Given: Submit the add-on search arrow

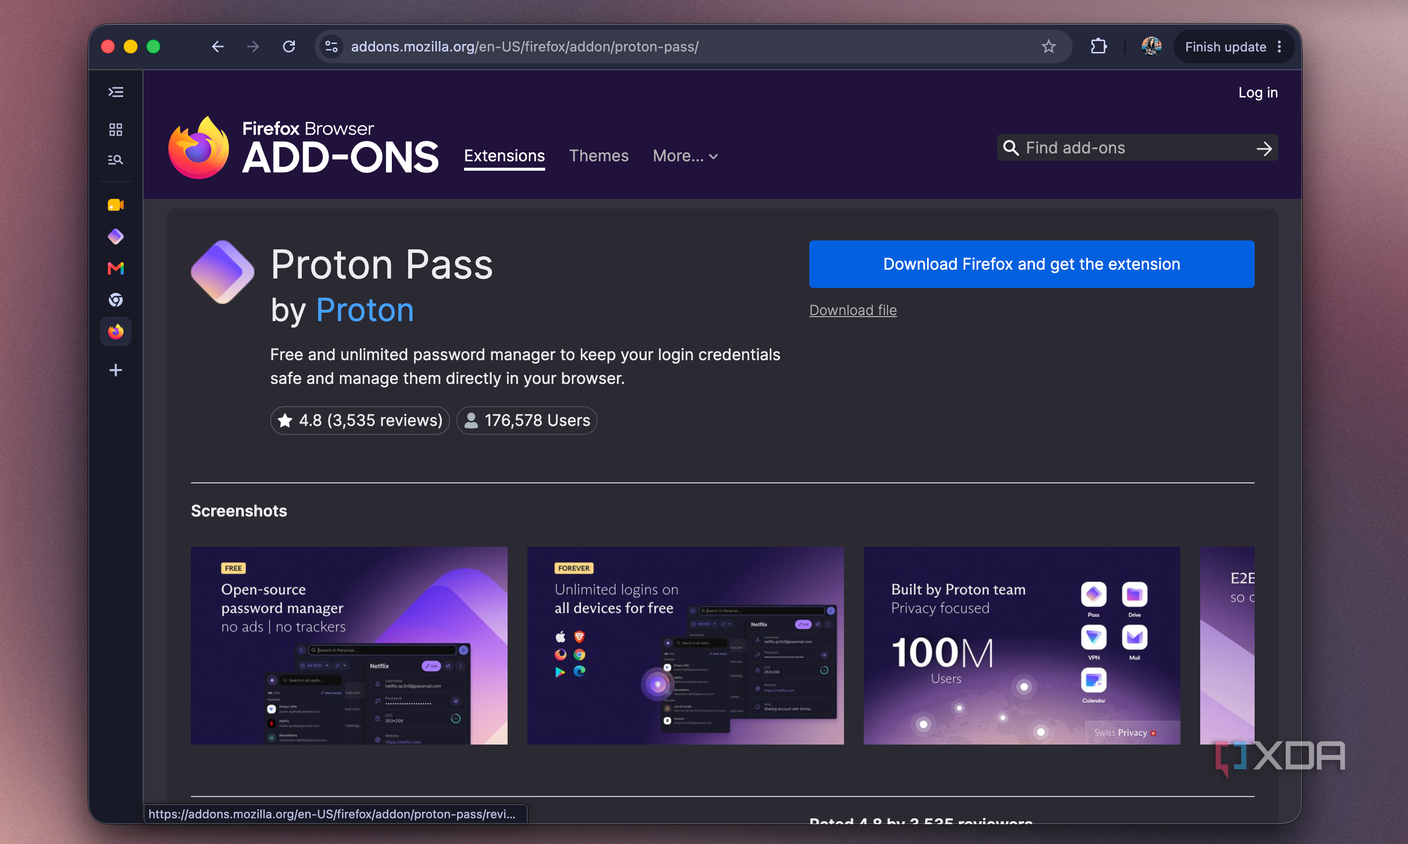Looking at the screenshot, I should [1264, 148].
